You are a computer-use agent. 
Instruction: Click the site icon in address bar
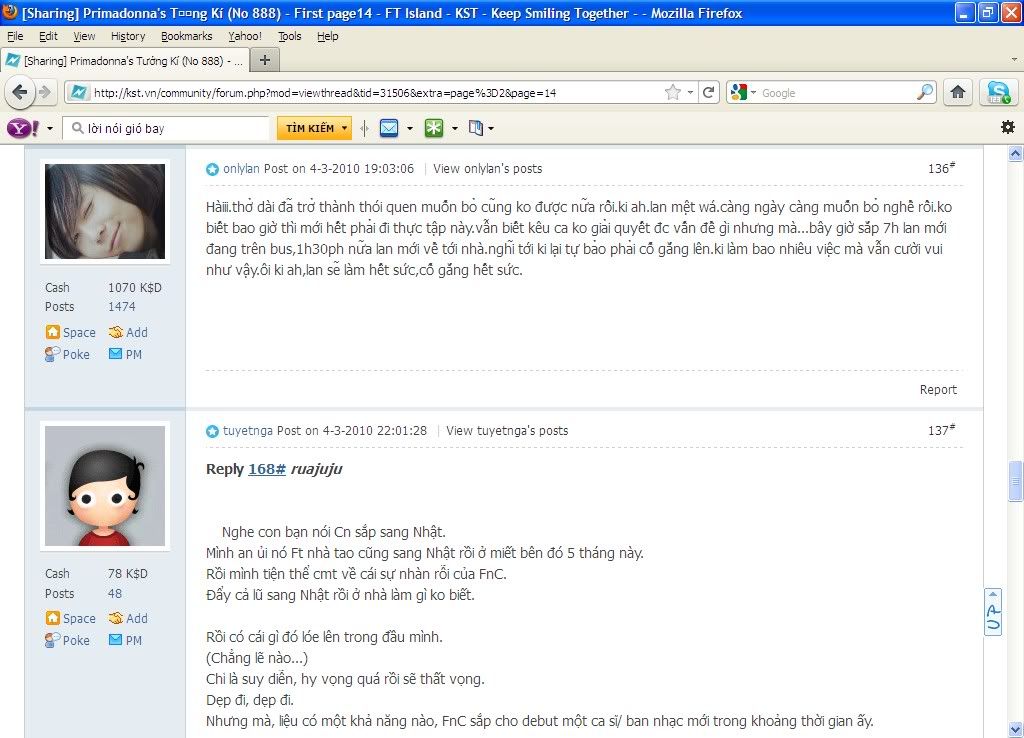click(78, 93)
